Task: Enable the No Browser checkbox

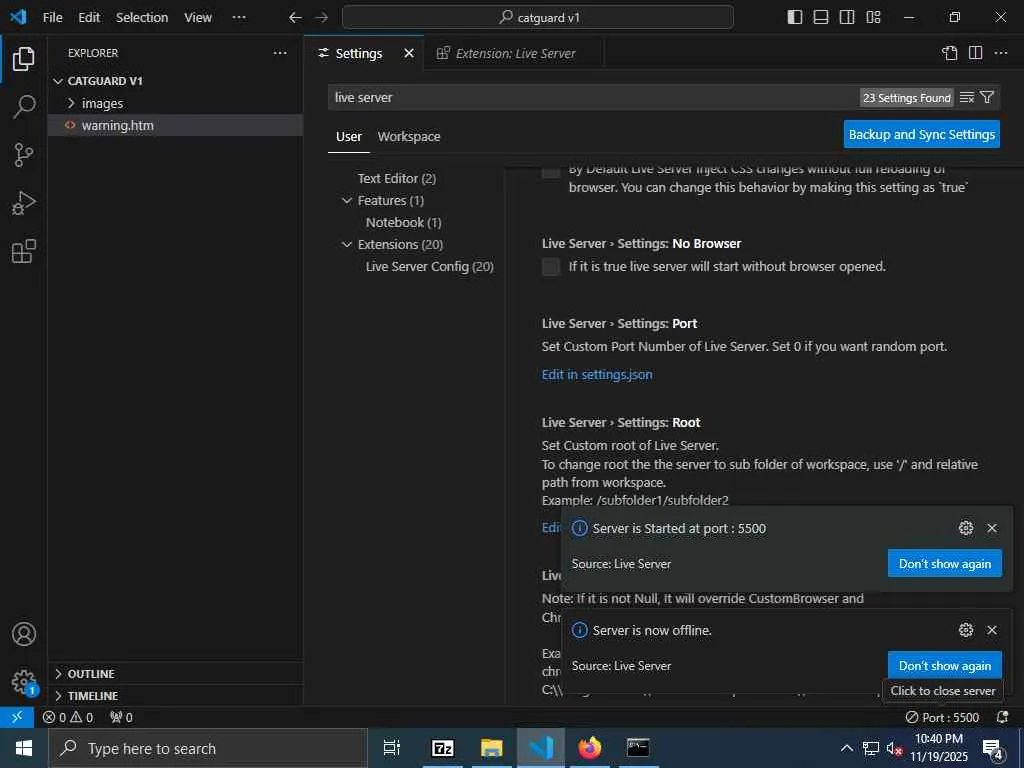Action: tap(551, 266)
